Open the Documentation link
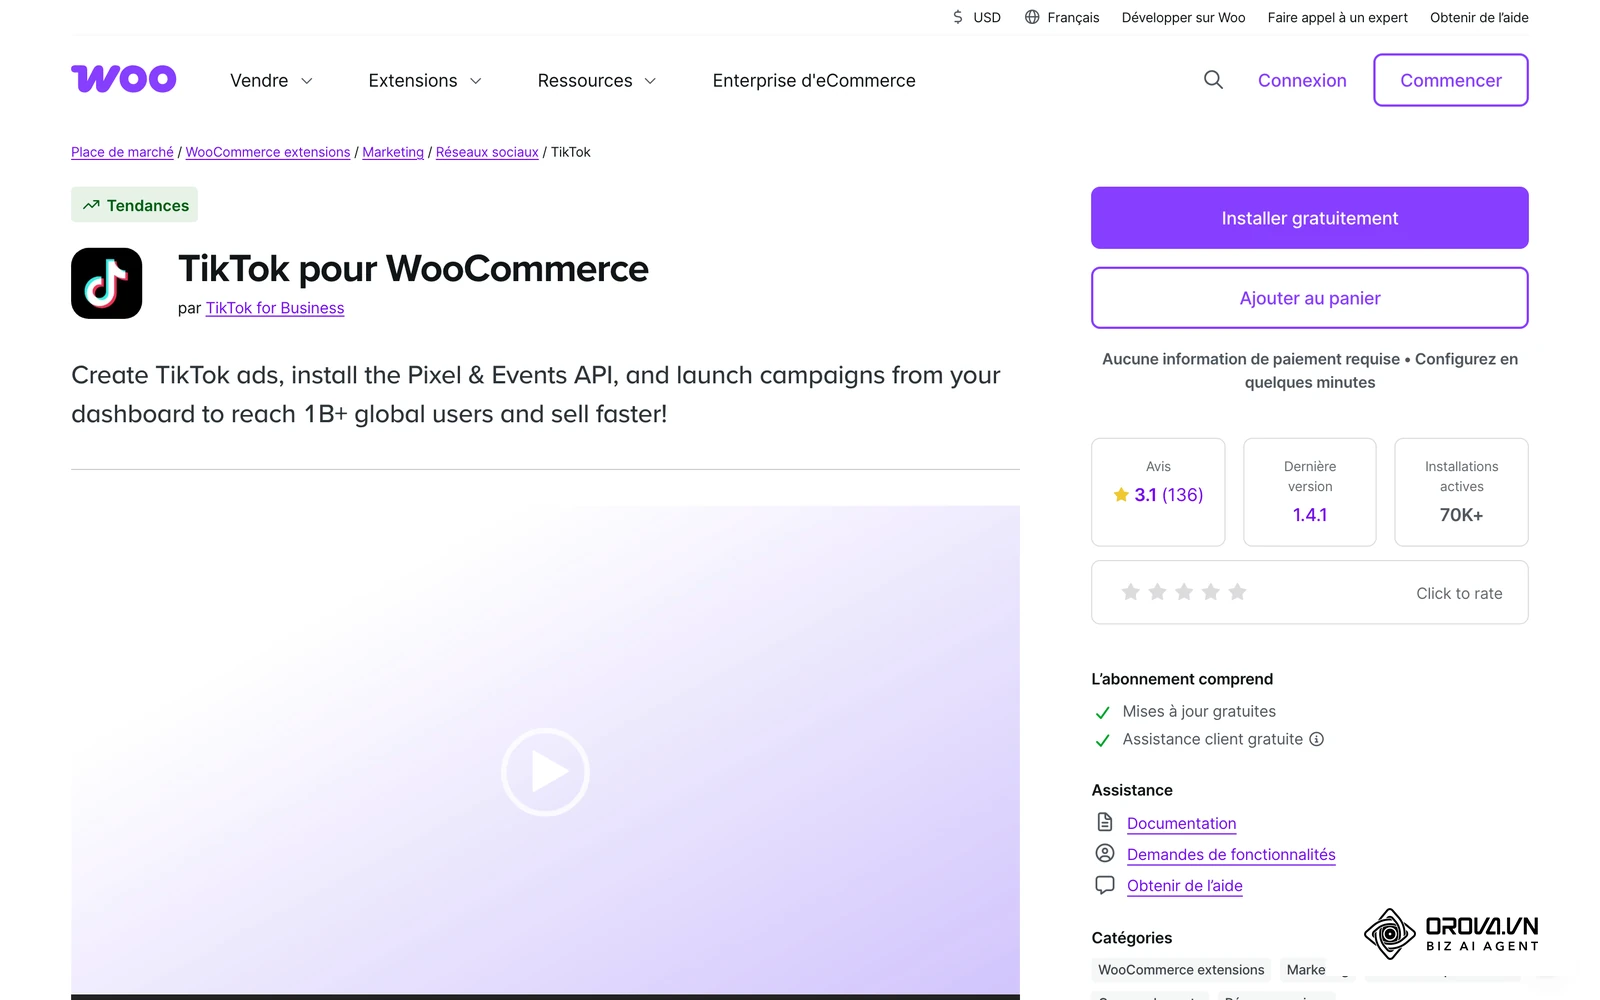Image resolution: width=1600 pixels, height=1000 pixels. point(1181,823)
